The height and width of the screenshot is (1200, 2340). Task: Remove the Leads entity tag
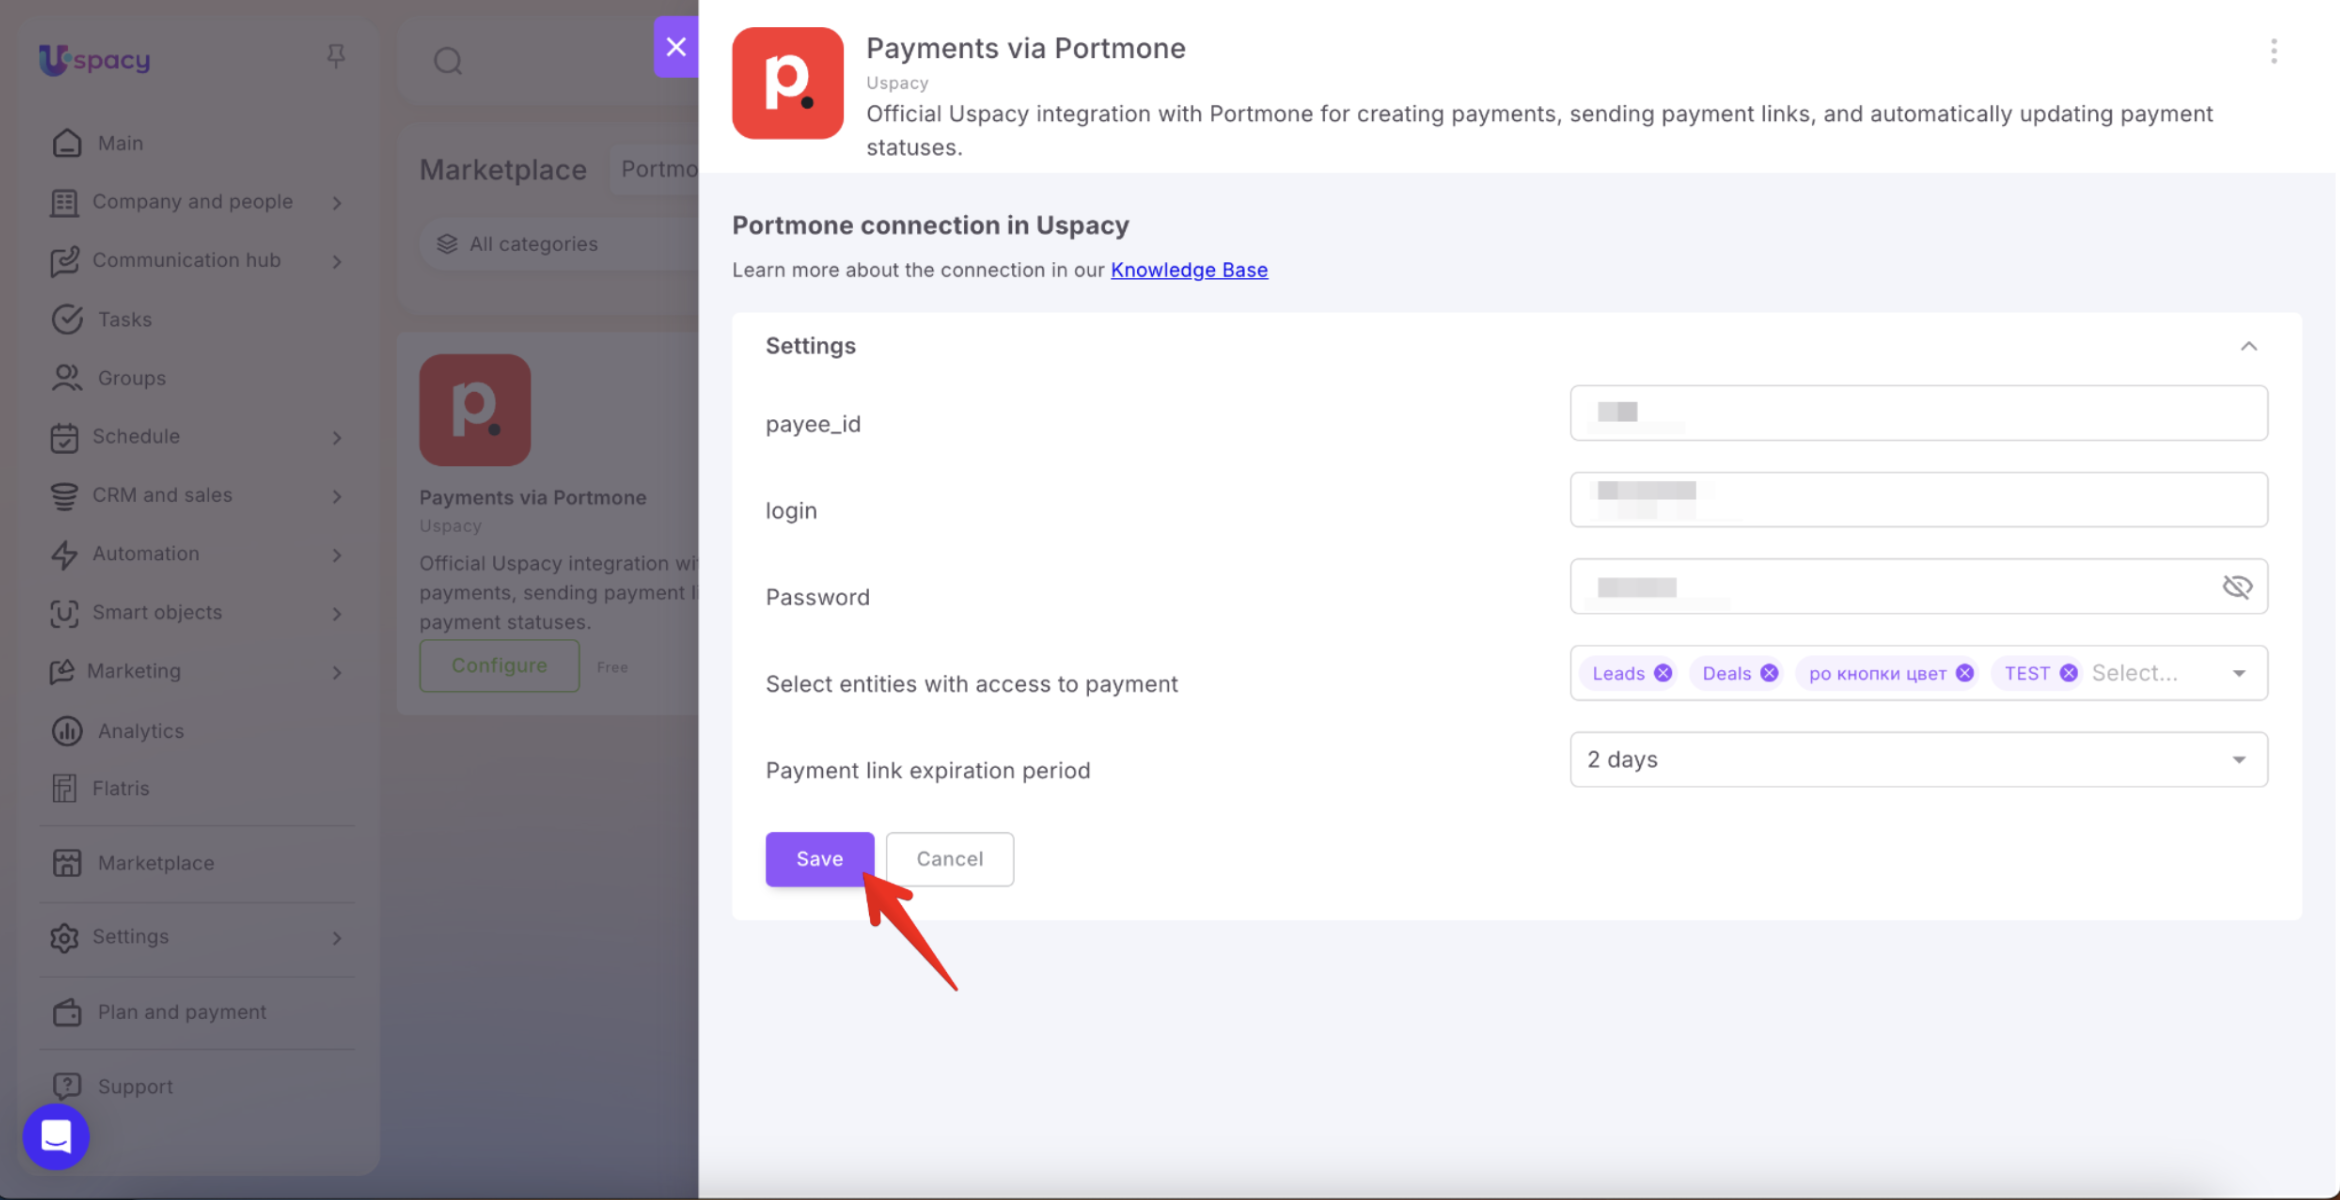[1663, 673]
